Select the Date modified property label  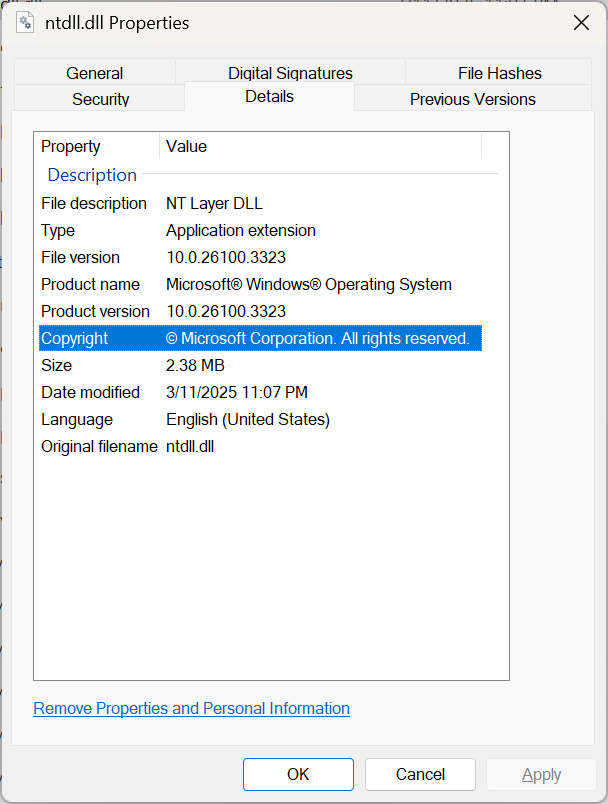(90, 392)
